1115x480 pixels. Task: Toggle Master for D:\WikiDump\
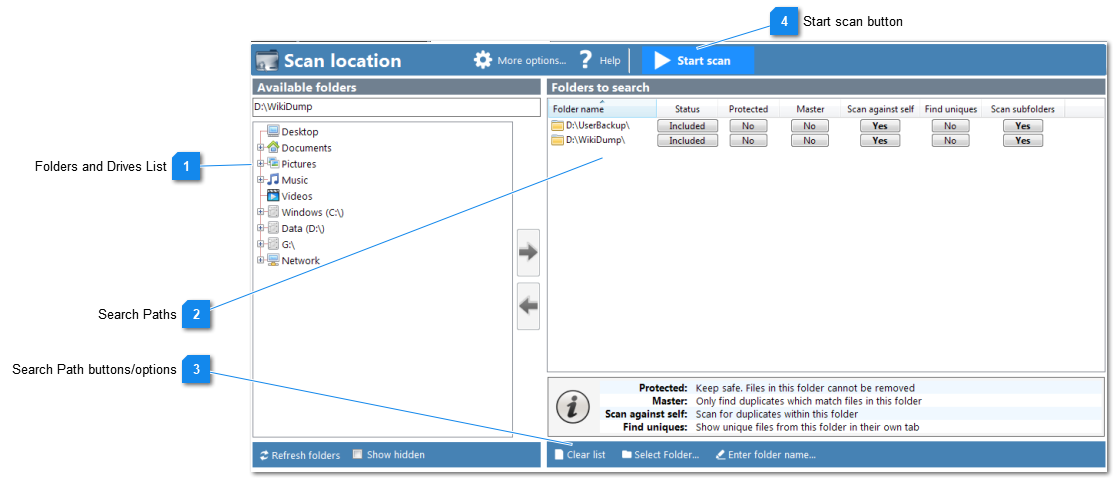click(809, 140)
